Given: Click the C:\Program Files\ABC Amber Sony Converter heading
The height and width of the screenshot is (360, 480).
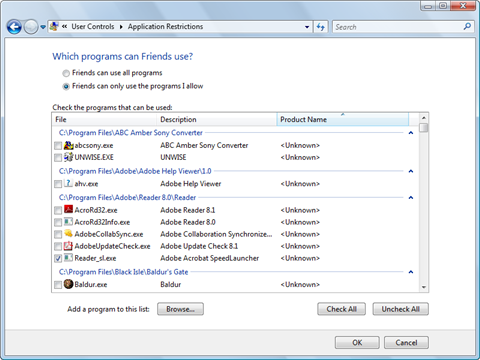Looking at the screenshot, I should (131, 133).
